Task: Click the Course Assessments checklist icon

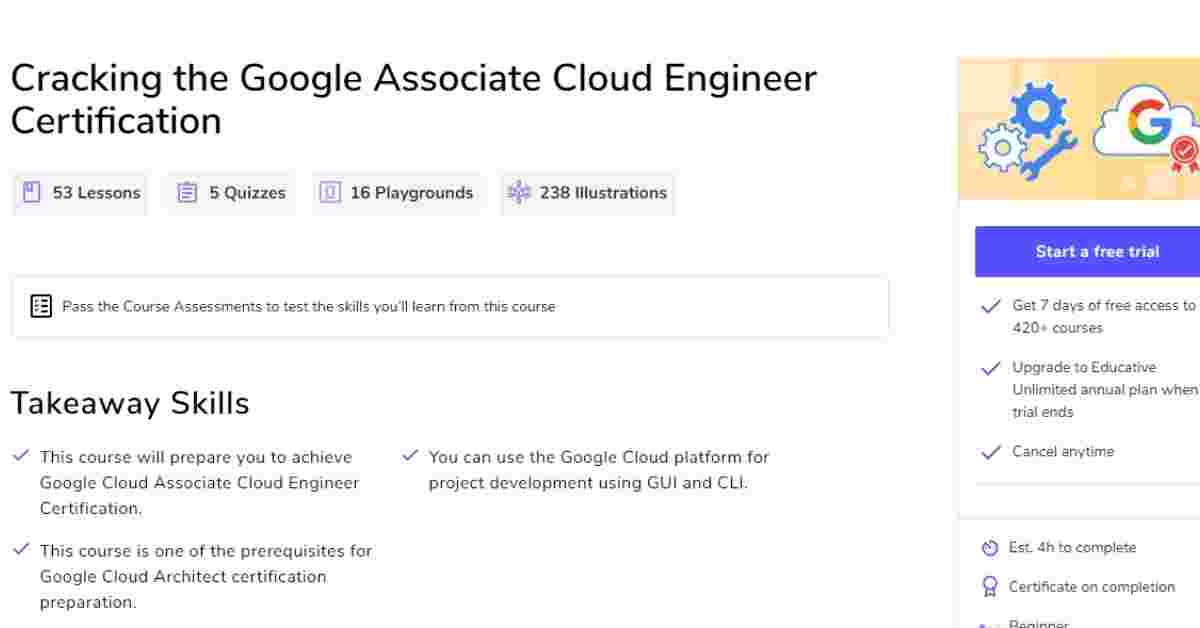Action: pyautogui.click(x=41, y=306)
